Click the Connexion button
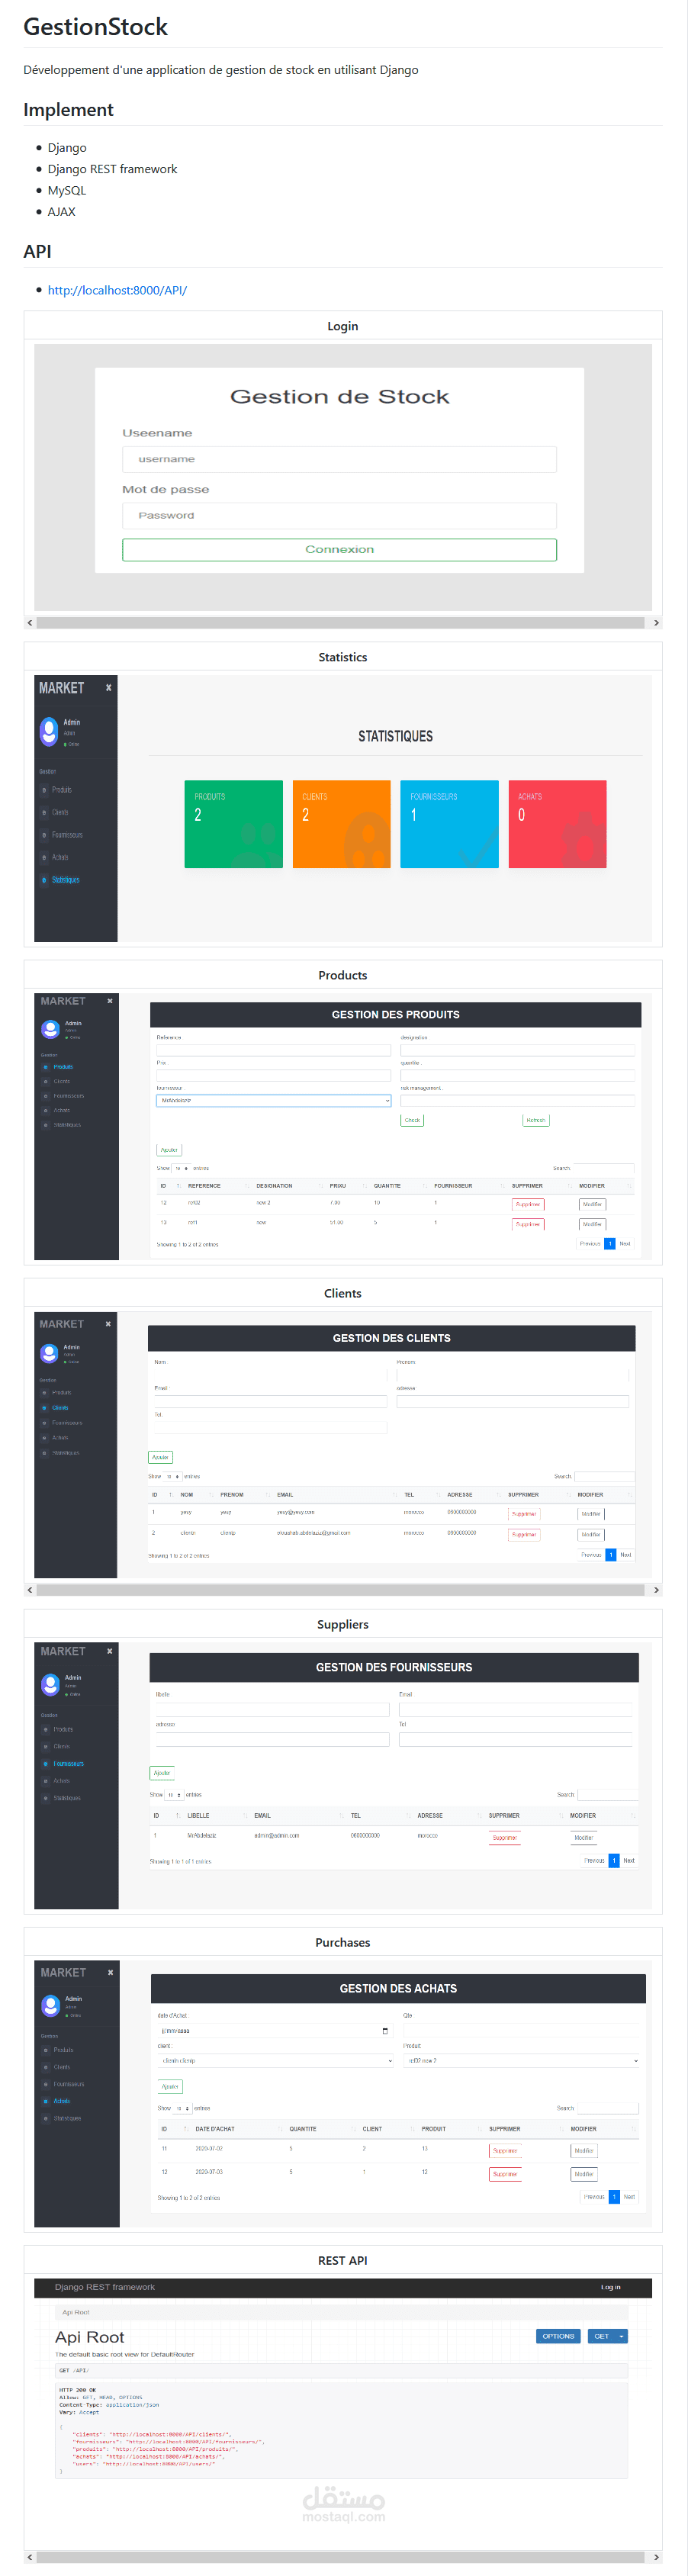This screenshot has width=688, height=2576. [x=339, y=549]
